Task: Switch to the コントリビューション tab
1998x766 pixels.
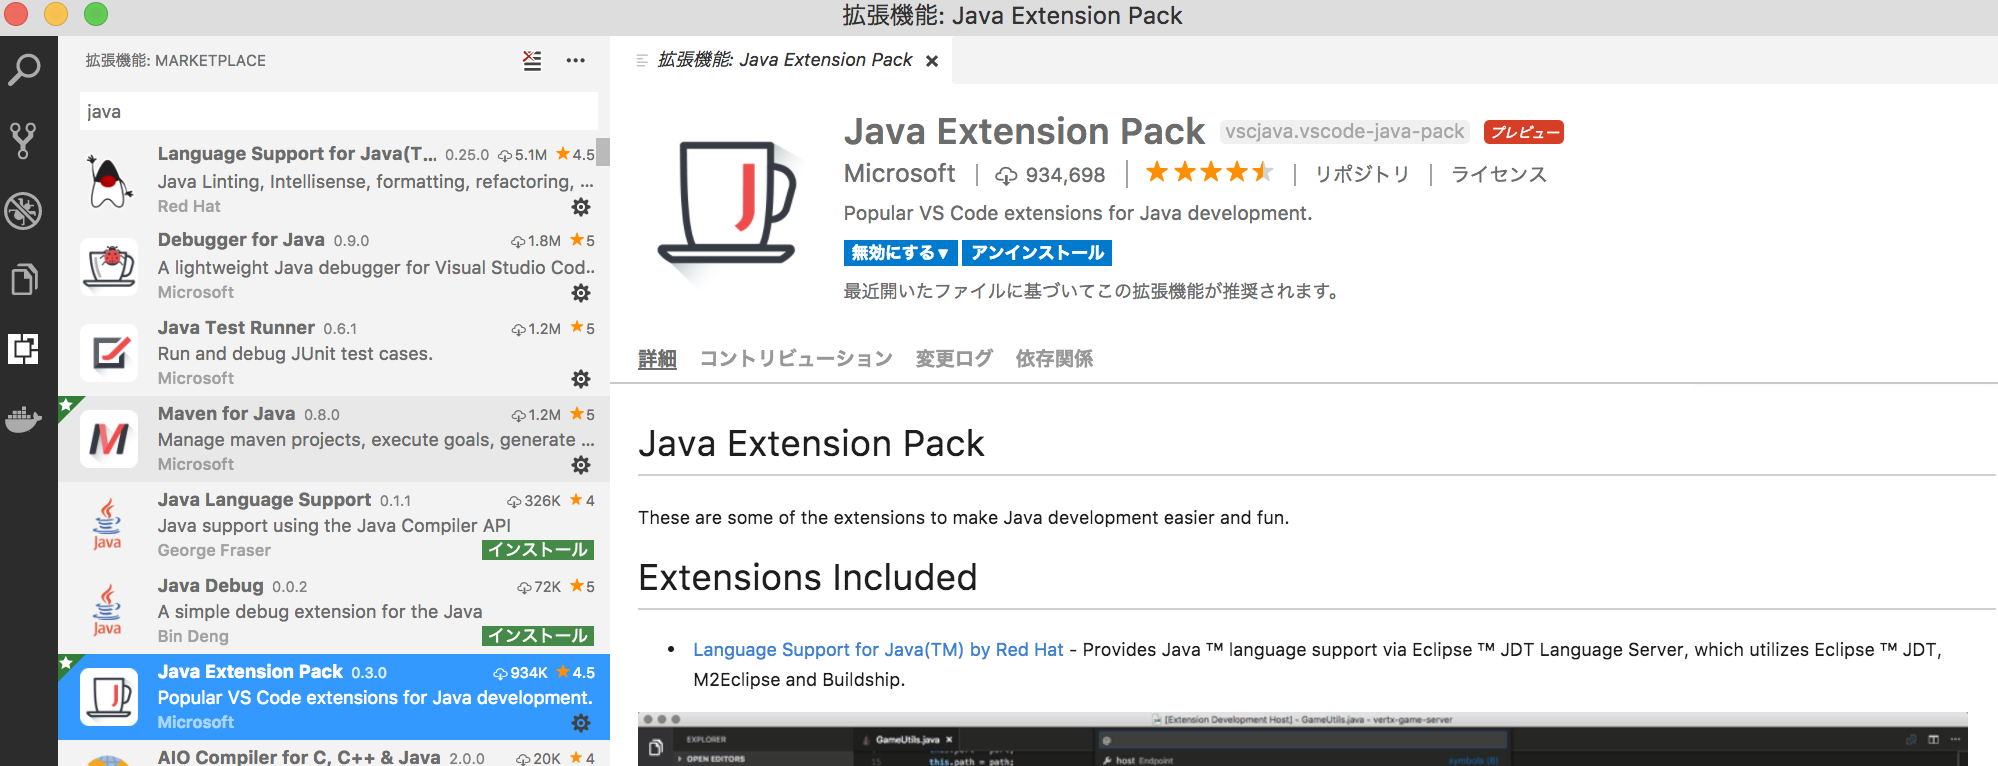Action: [x=796, y=359]
